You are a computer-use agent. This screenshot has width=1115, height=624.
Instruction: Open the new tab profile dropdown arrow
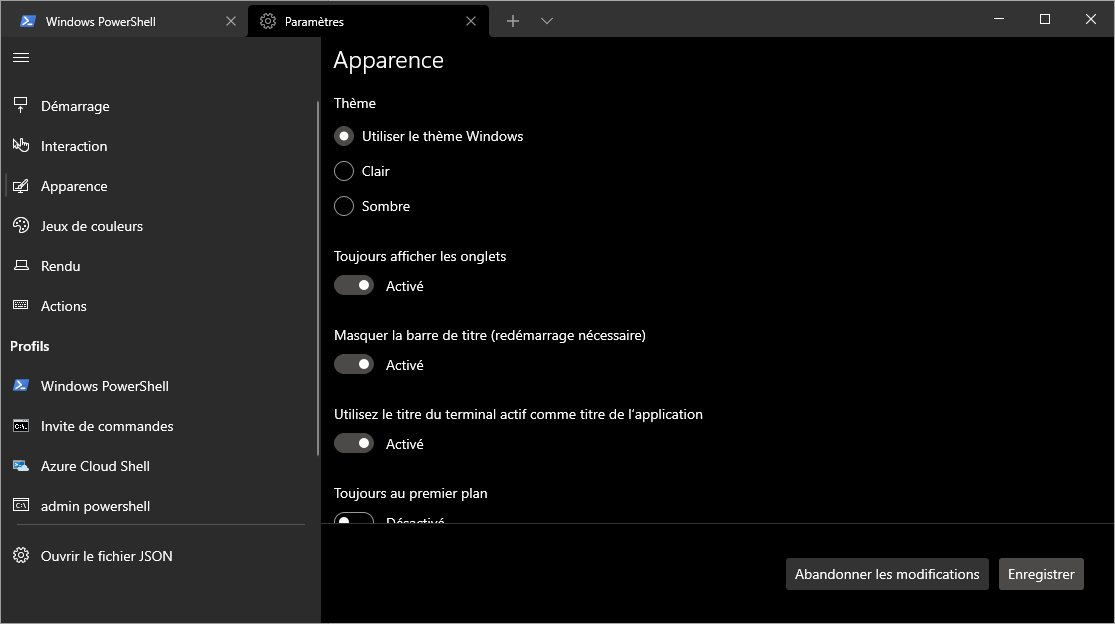[547, 21]
